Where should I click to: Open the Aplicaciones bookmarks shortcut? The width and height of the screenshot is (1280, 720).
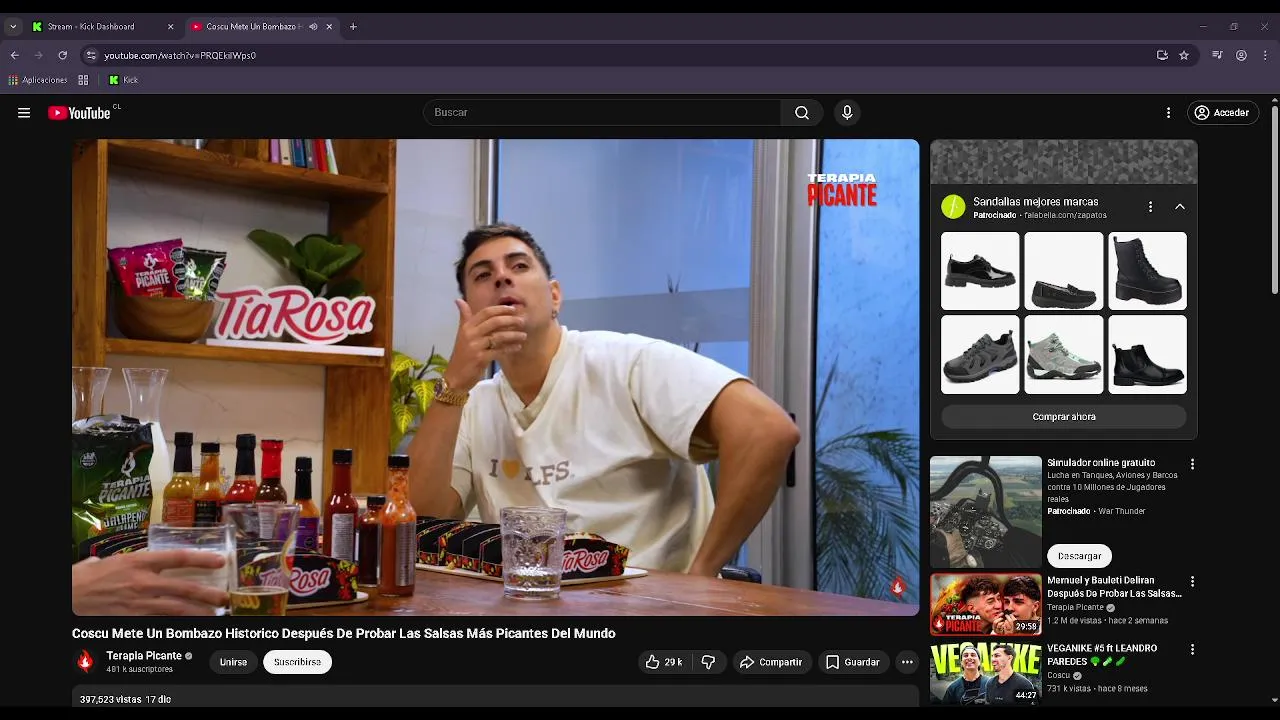(x=37, y=80)
